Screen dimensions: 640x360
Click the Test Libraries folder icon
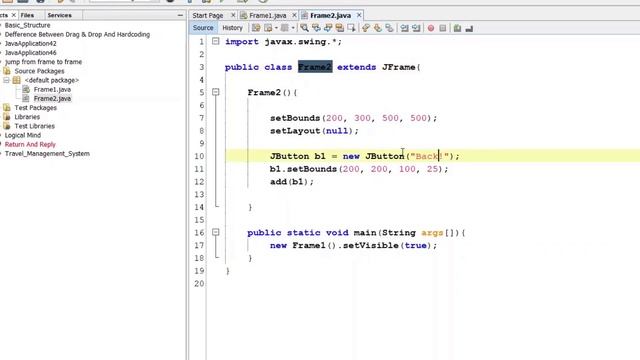[x=7, y=126]
